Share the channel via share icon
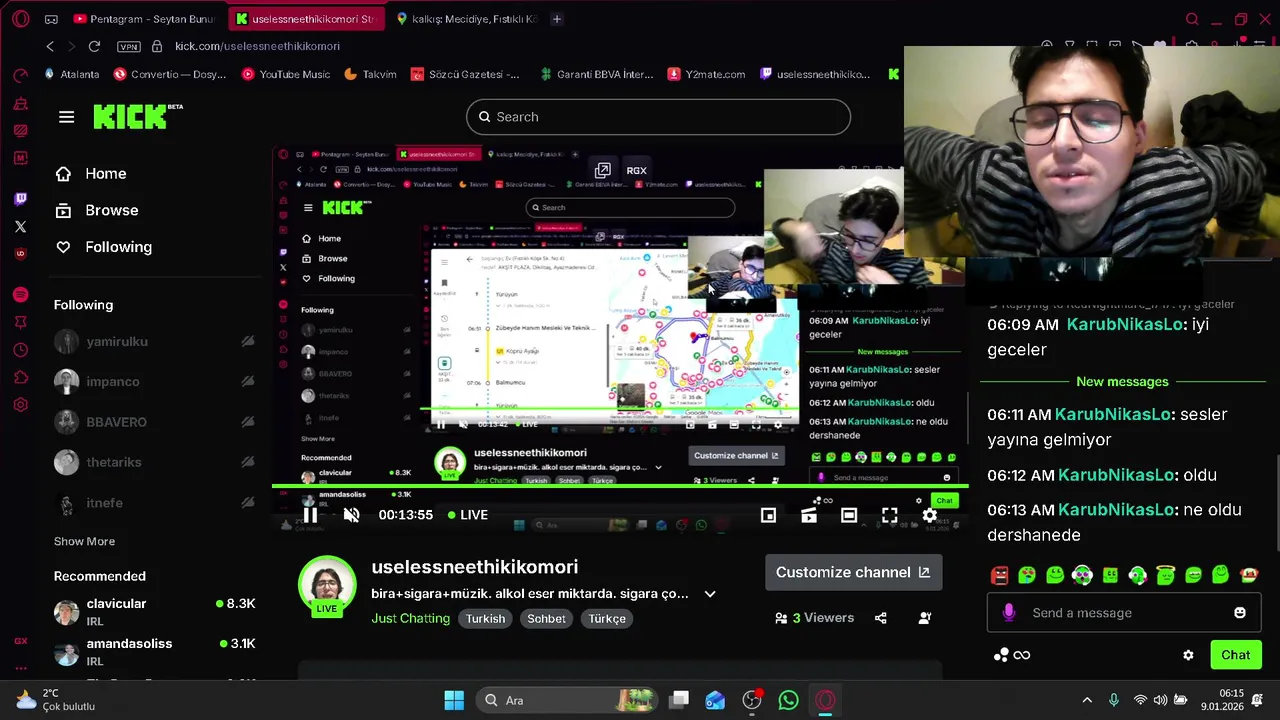The image size is (1280, 720). coord(880,618)
